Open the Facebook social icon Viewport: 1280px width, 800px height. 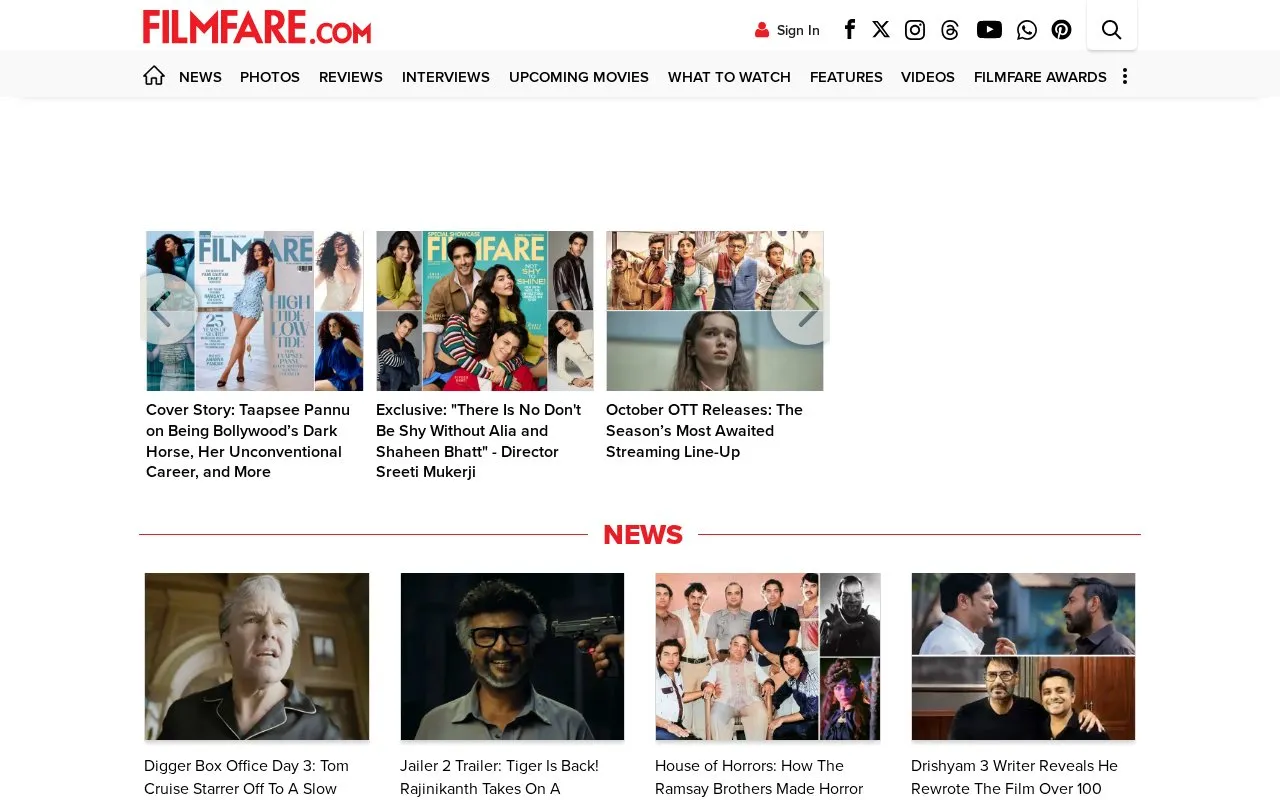point(849,29)
